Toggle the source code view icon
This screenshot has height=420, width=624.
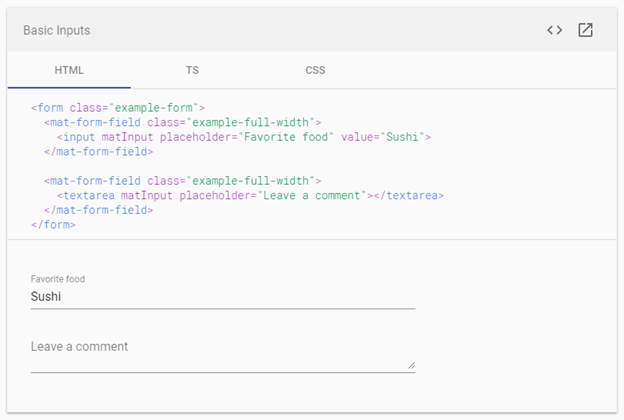pyautogui.click(x=554, y=30)
